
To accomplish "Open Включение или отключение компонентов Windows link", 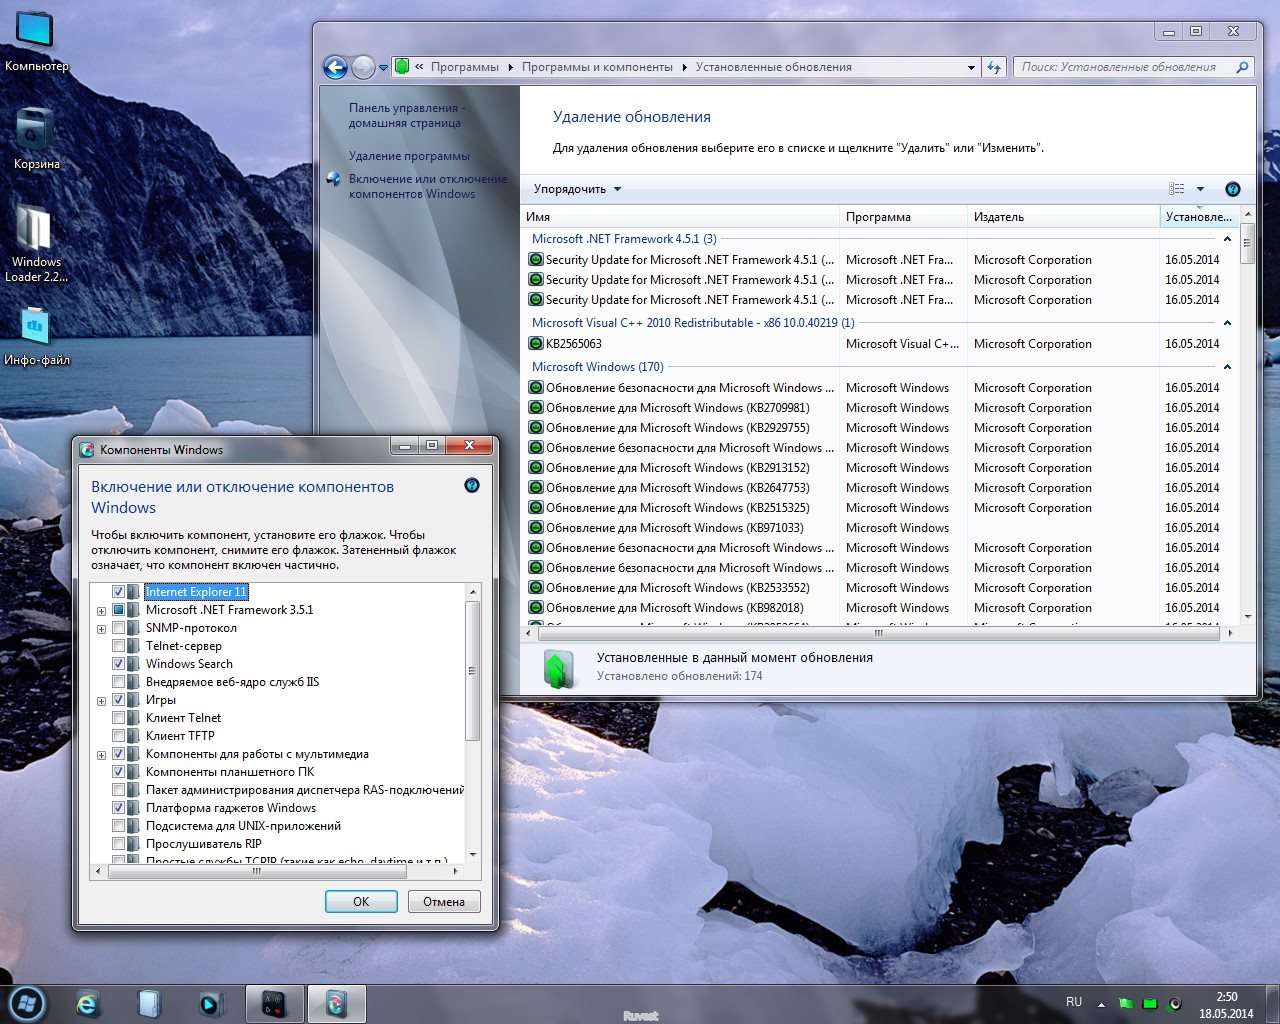I will [x=427, y=186].
